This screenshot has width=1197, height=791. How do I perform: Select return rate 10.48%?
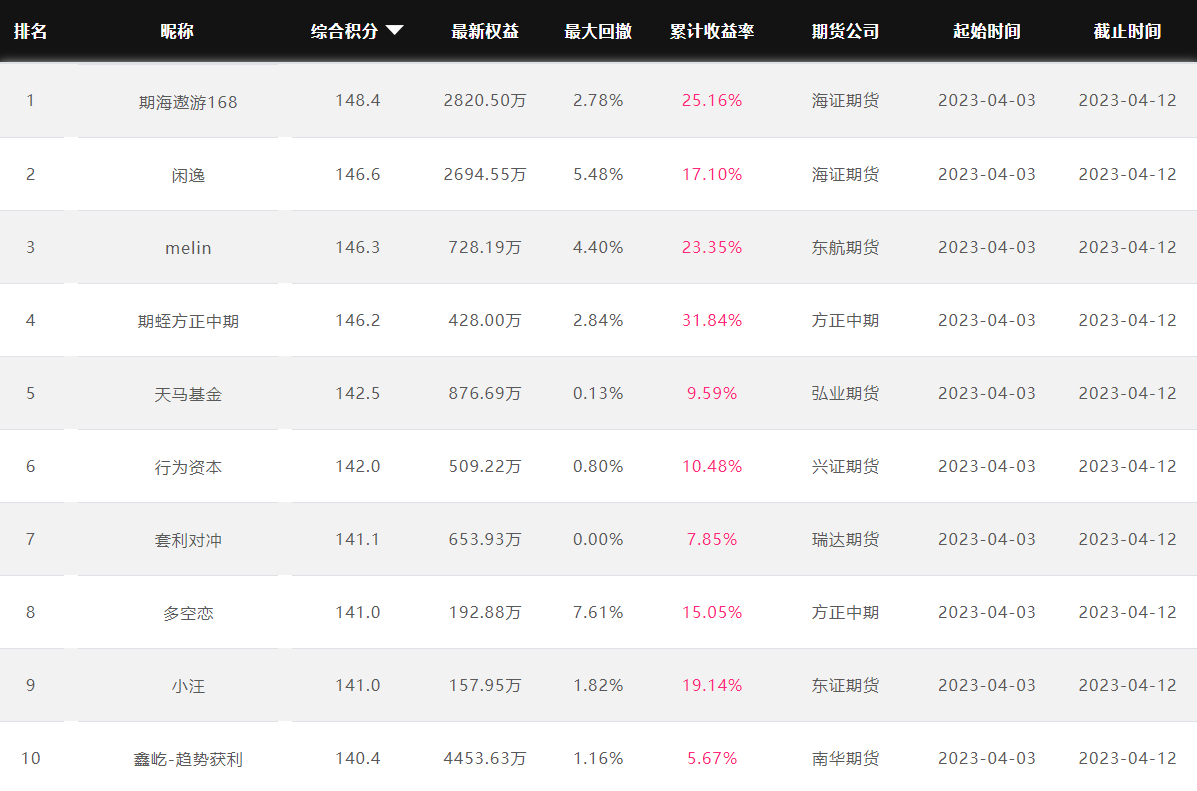tap(711, 467)
